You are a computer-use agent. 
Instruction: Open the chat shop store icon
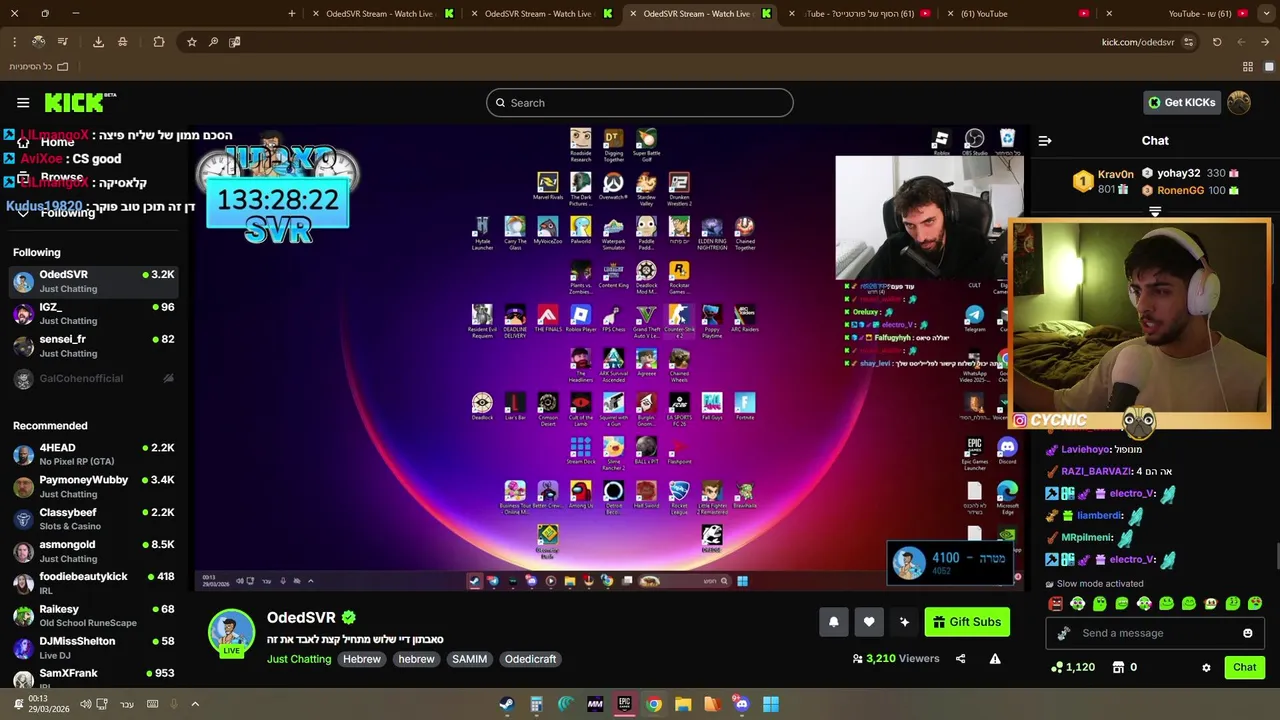tap(1118, 667)
